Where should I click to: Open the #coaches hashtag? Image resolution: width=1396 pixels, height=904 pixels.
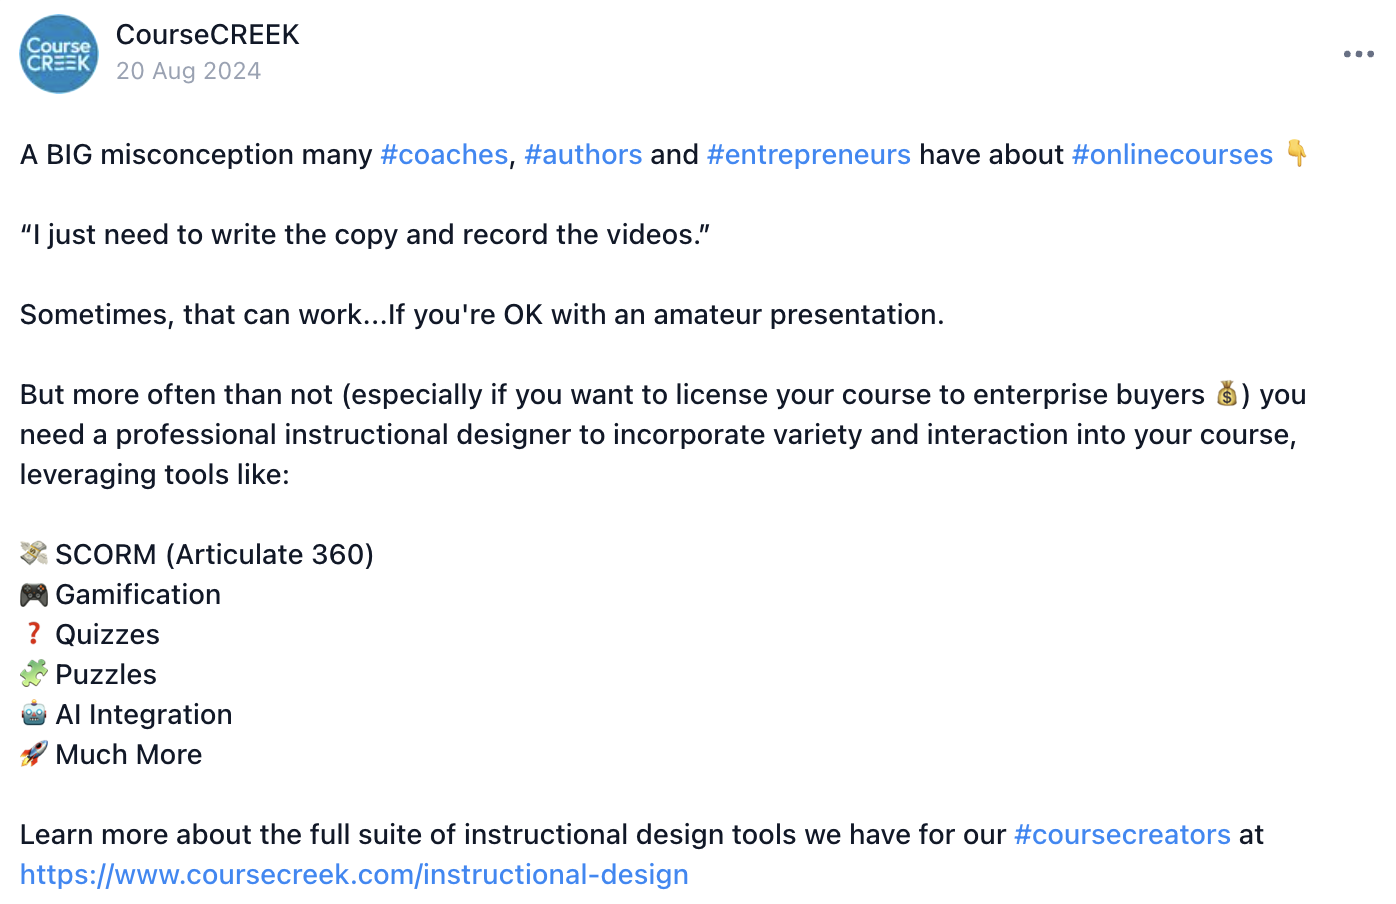click(x=444, y=155)
